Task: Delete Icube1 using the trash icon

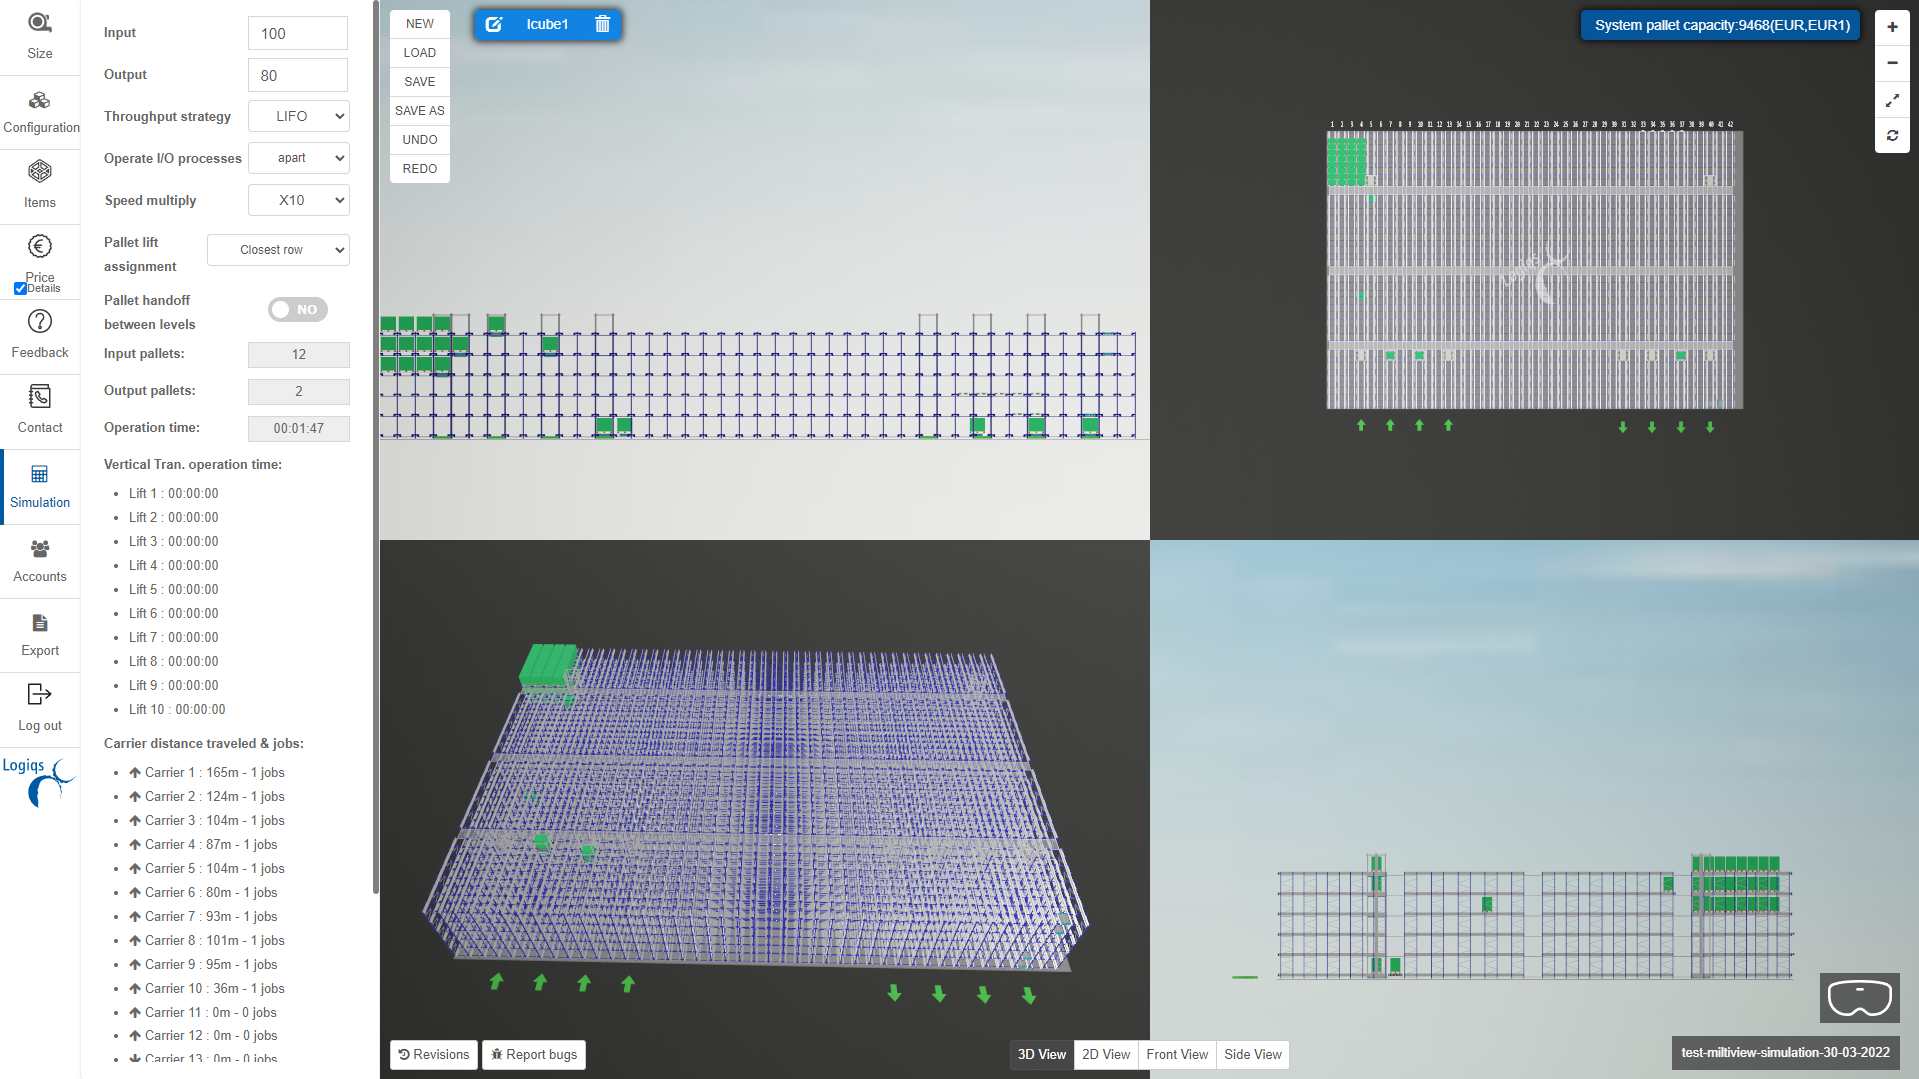Action: click(x=601, y=24)
